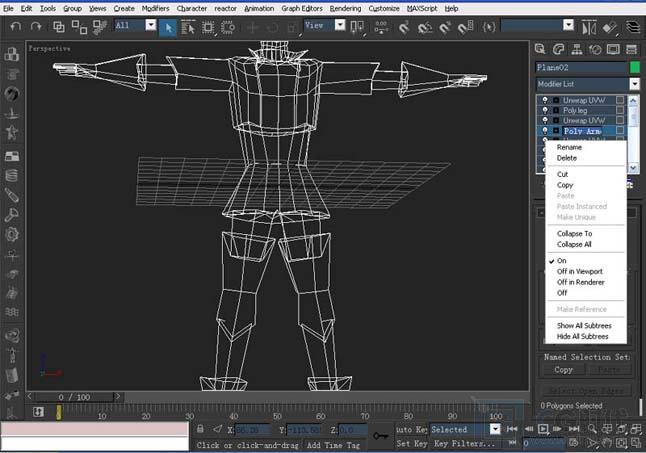The image size is (646, 453).
Task: Click the Zoom magnifier viewport control
Action: point(592,429)
